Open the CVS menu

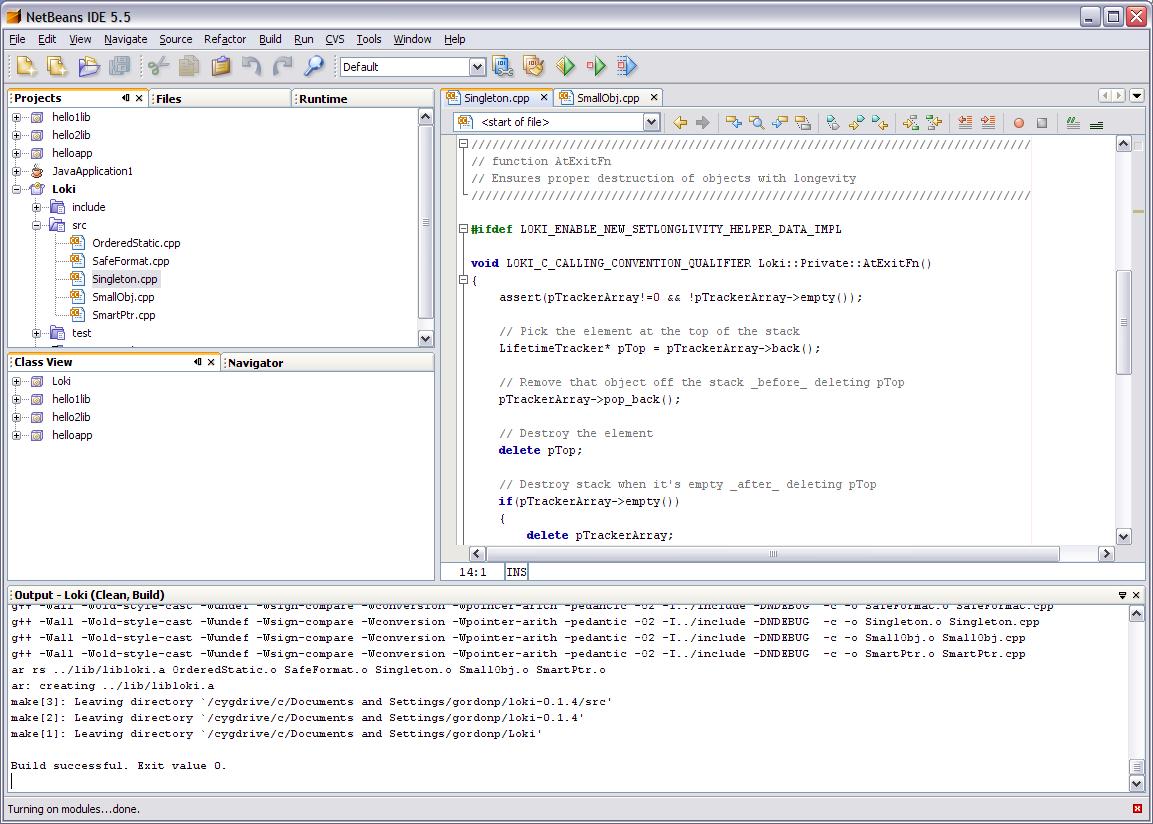[335, 39]
